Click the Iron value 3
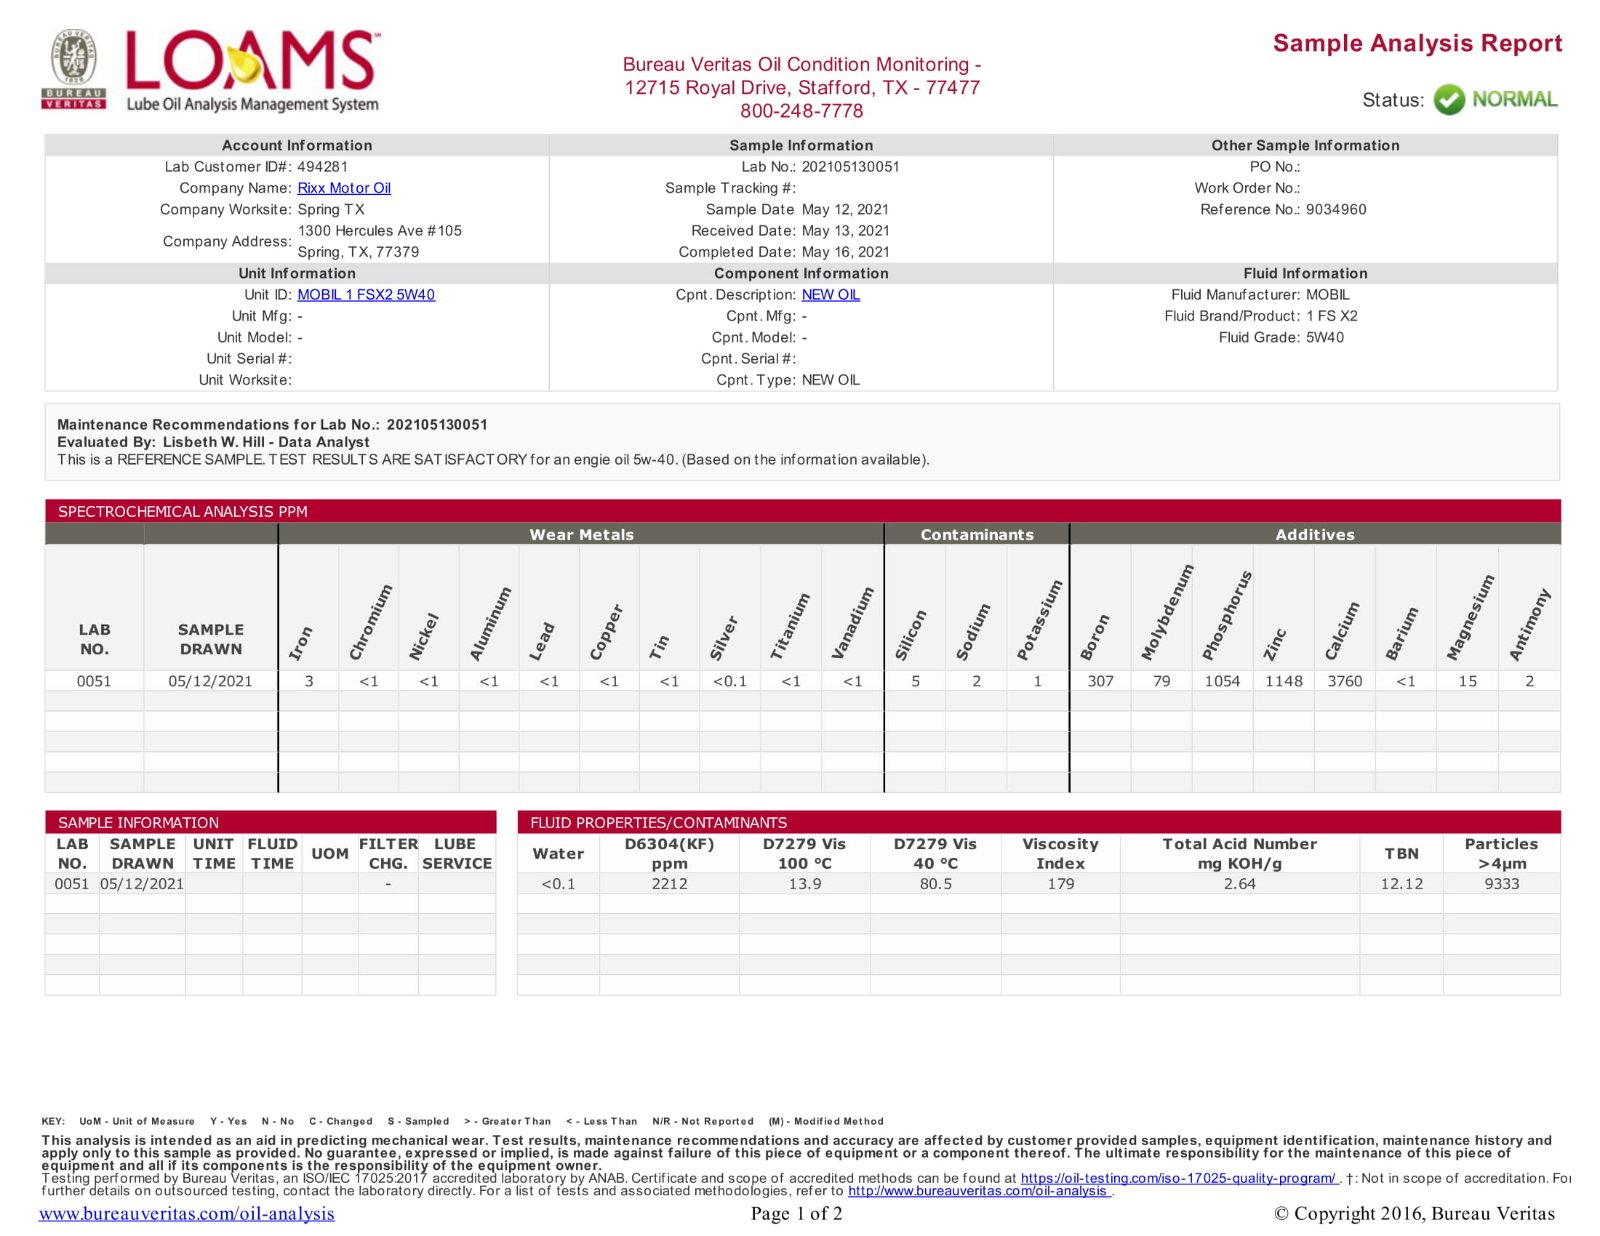This screenshot has width=1600, height=1236. coord(309,681)
